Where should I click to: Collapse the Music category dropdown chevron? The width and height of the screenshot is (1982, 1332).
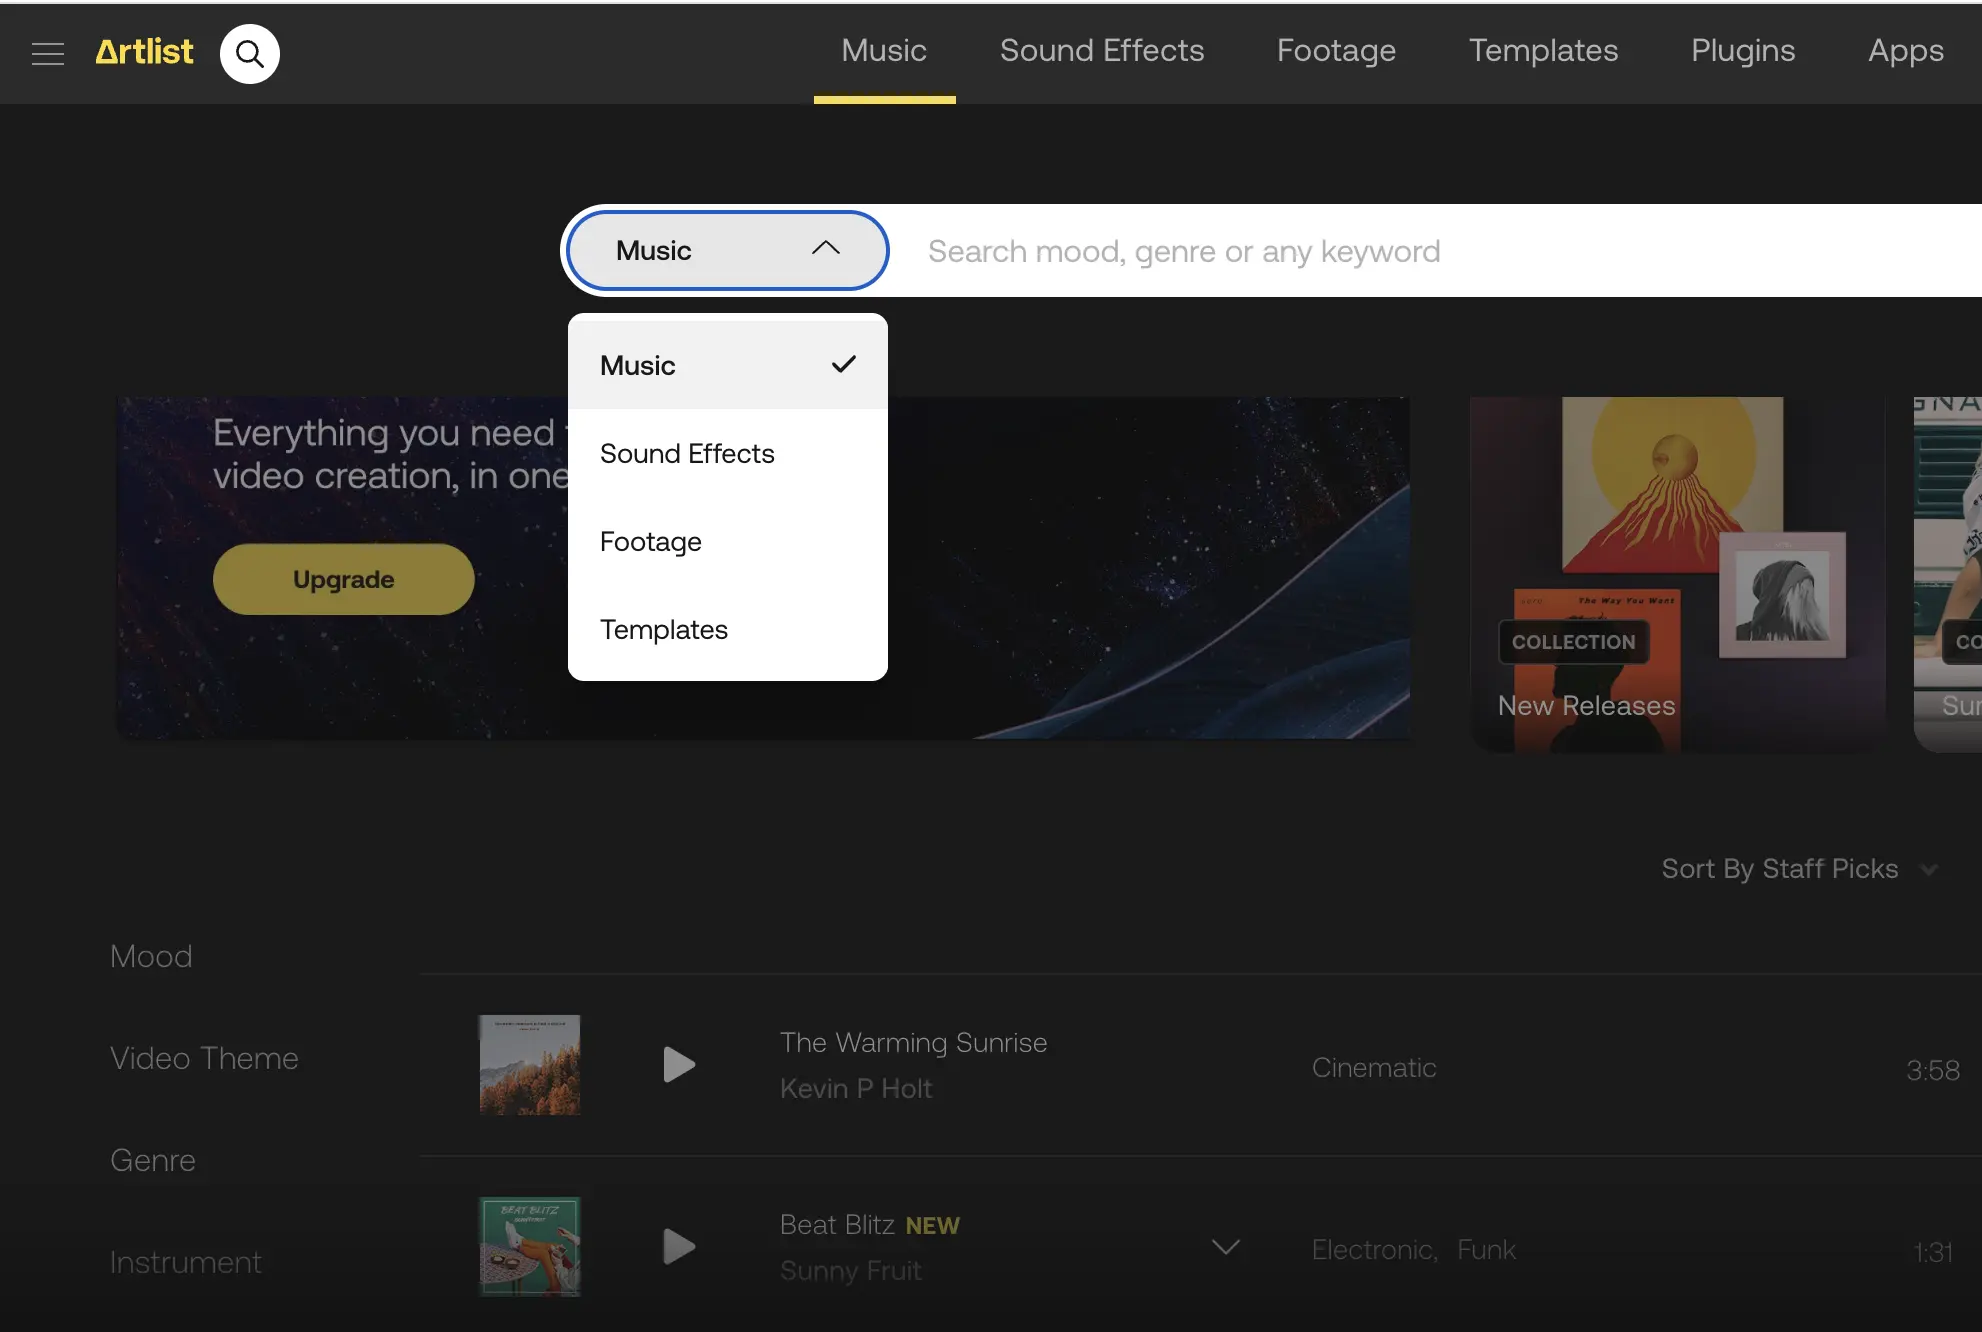pos(826,249)
